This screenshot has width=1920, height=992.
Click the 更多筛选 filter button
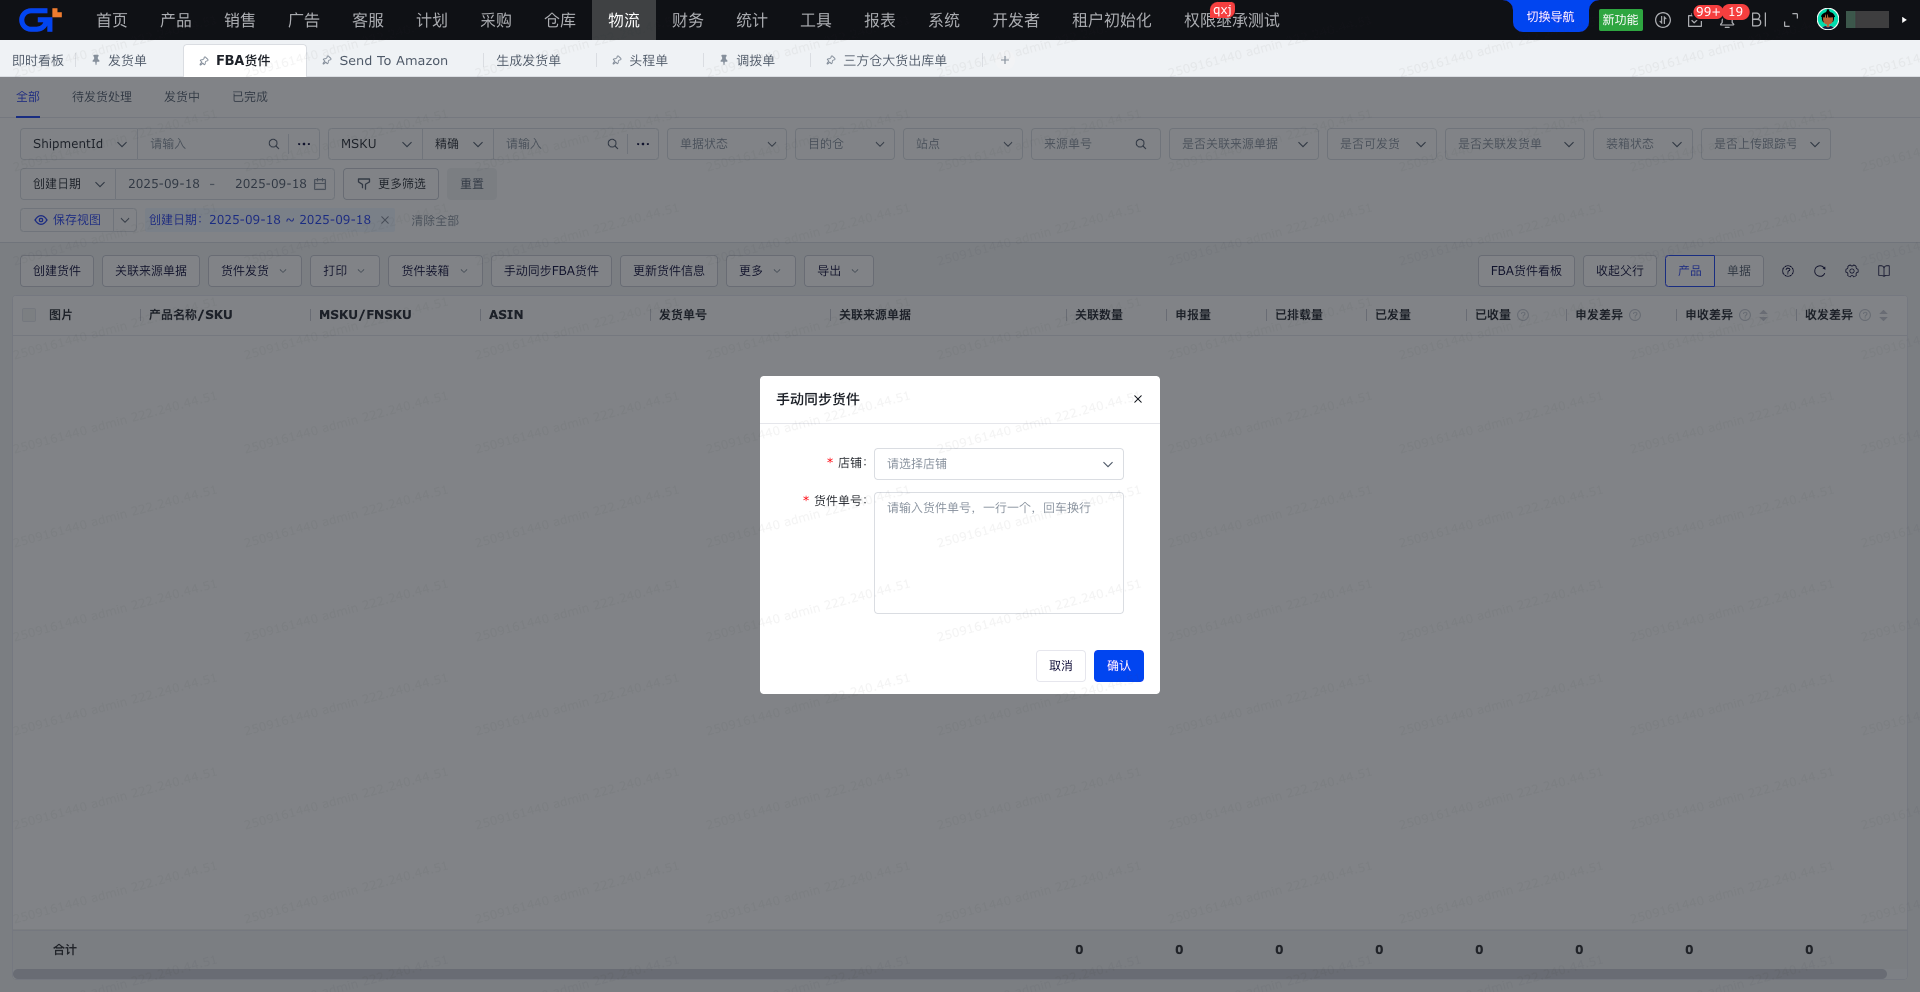click(x=391, y=184)
